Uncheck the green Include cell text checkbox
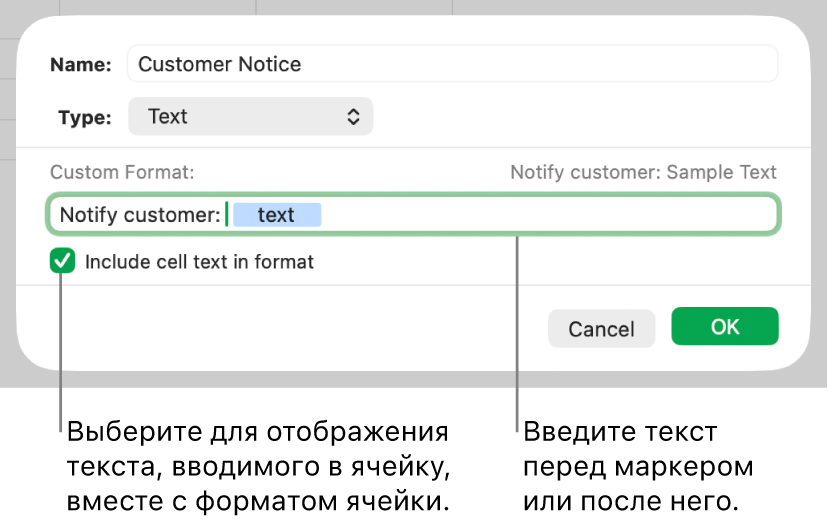 [x=63, y=262]
